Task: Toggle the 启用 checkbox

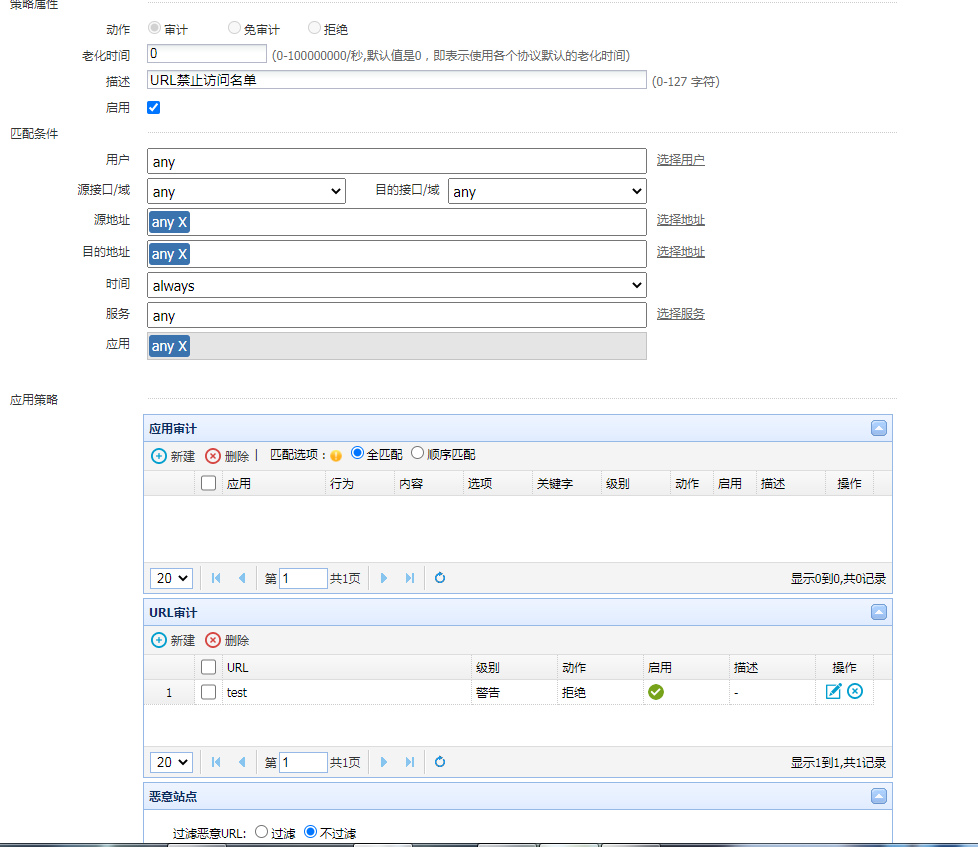Action: pyautogui.click(x=153, y=107)
